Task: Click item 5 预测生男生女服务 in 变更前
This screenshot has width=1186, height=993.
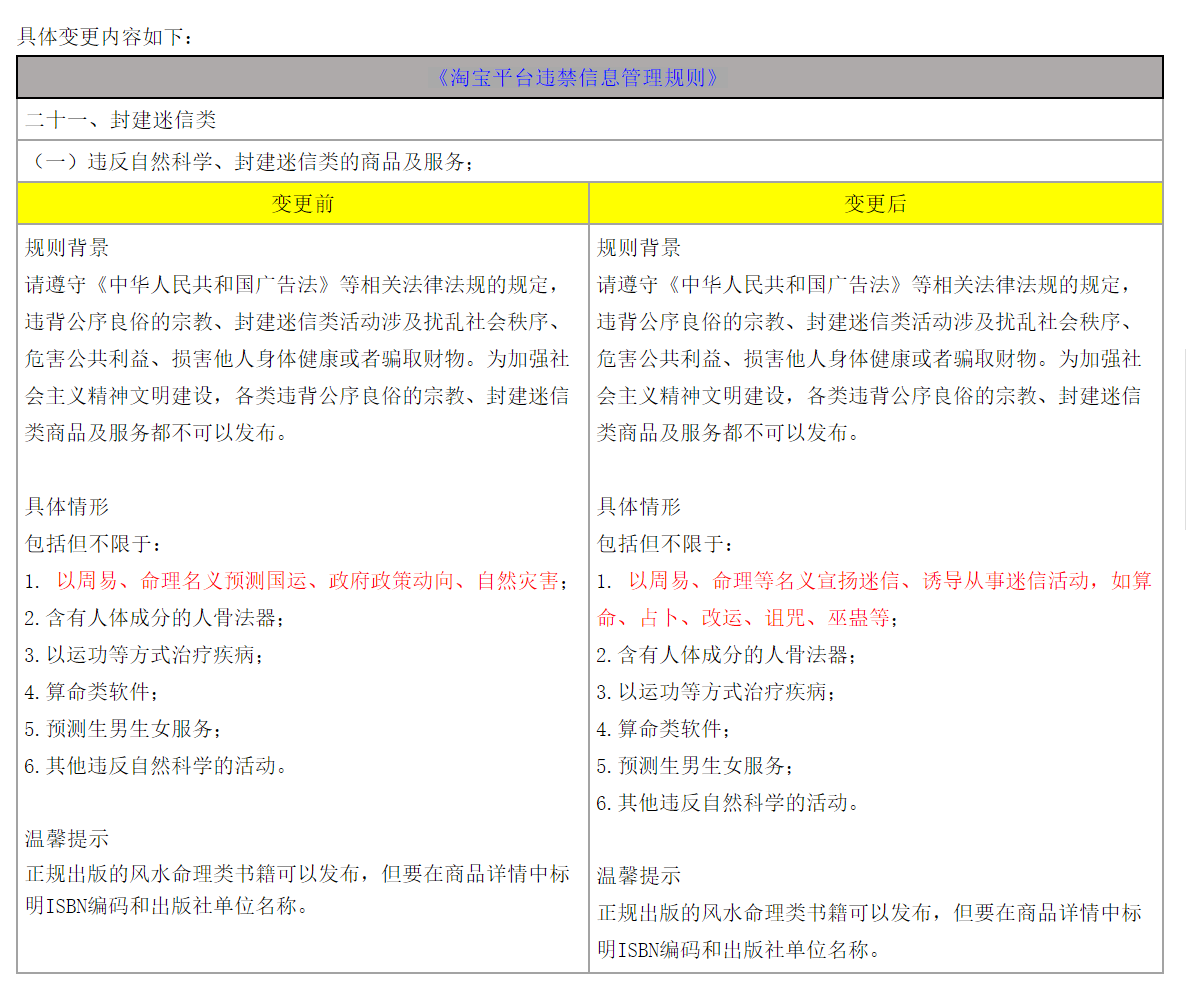Action: (x=123, y=728)
